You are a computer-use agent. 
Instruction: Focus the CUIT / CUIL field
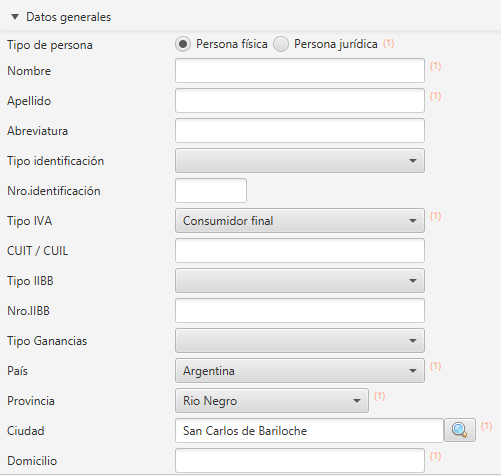pos(300,251)
